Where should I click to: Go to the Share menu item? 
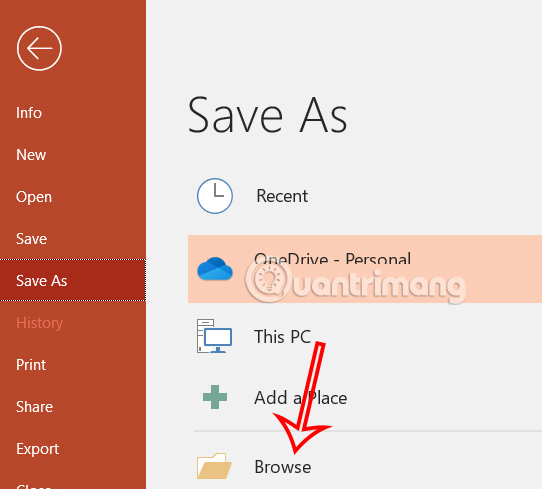point(34,407)
